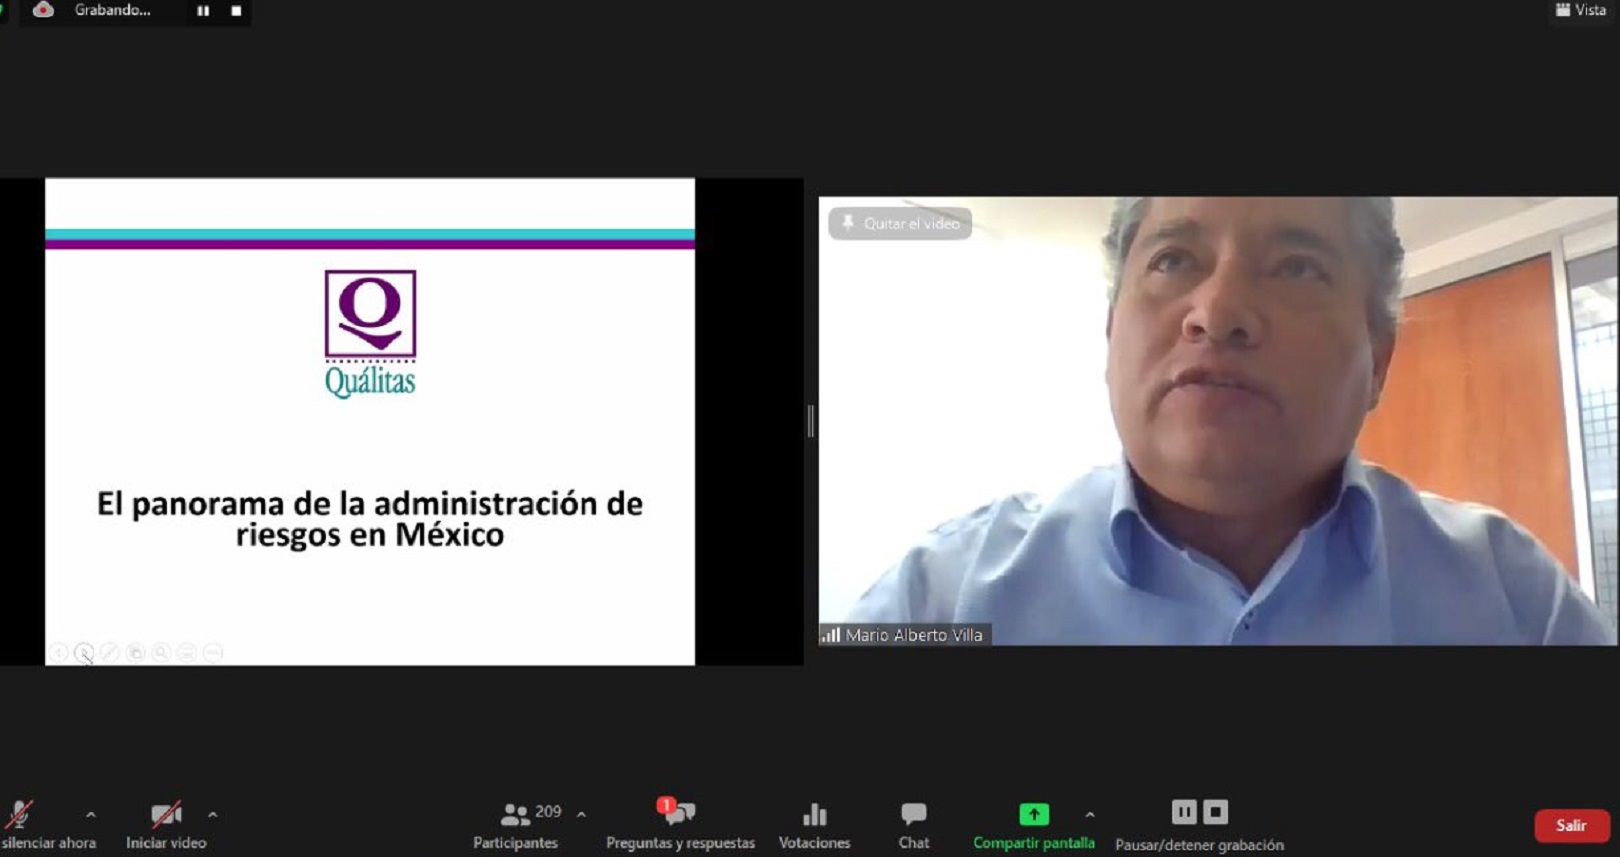
Task: Open video options arrow beside Iniciar video
Action: (213, 815)
